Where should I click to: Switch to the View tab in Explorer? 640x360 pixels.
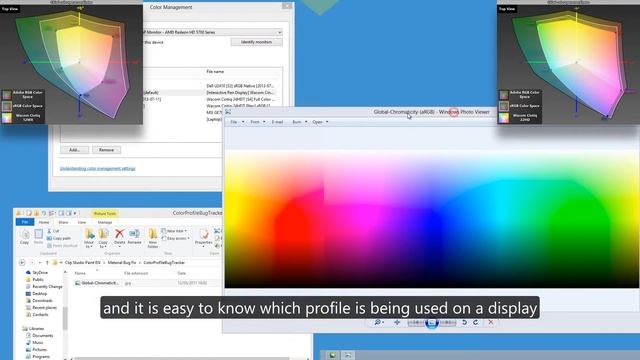(x=82, y=222)
